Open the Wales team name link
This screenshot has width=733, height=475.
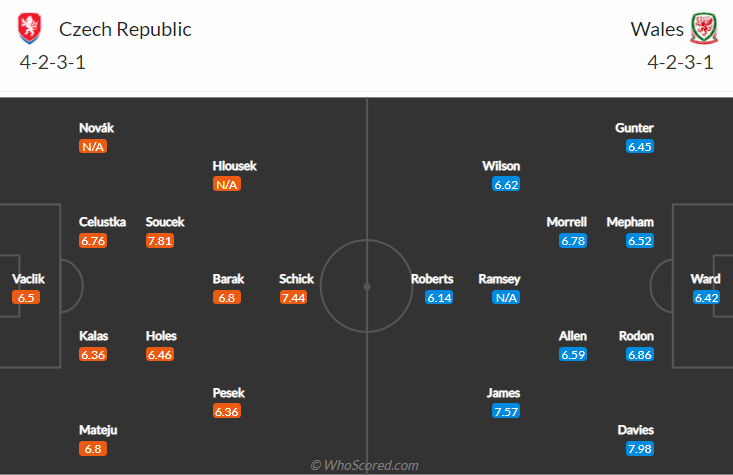click(657, 29)
